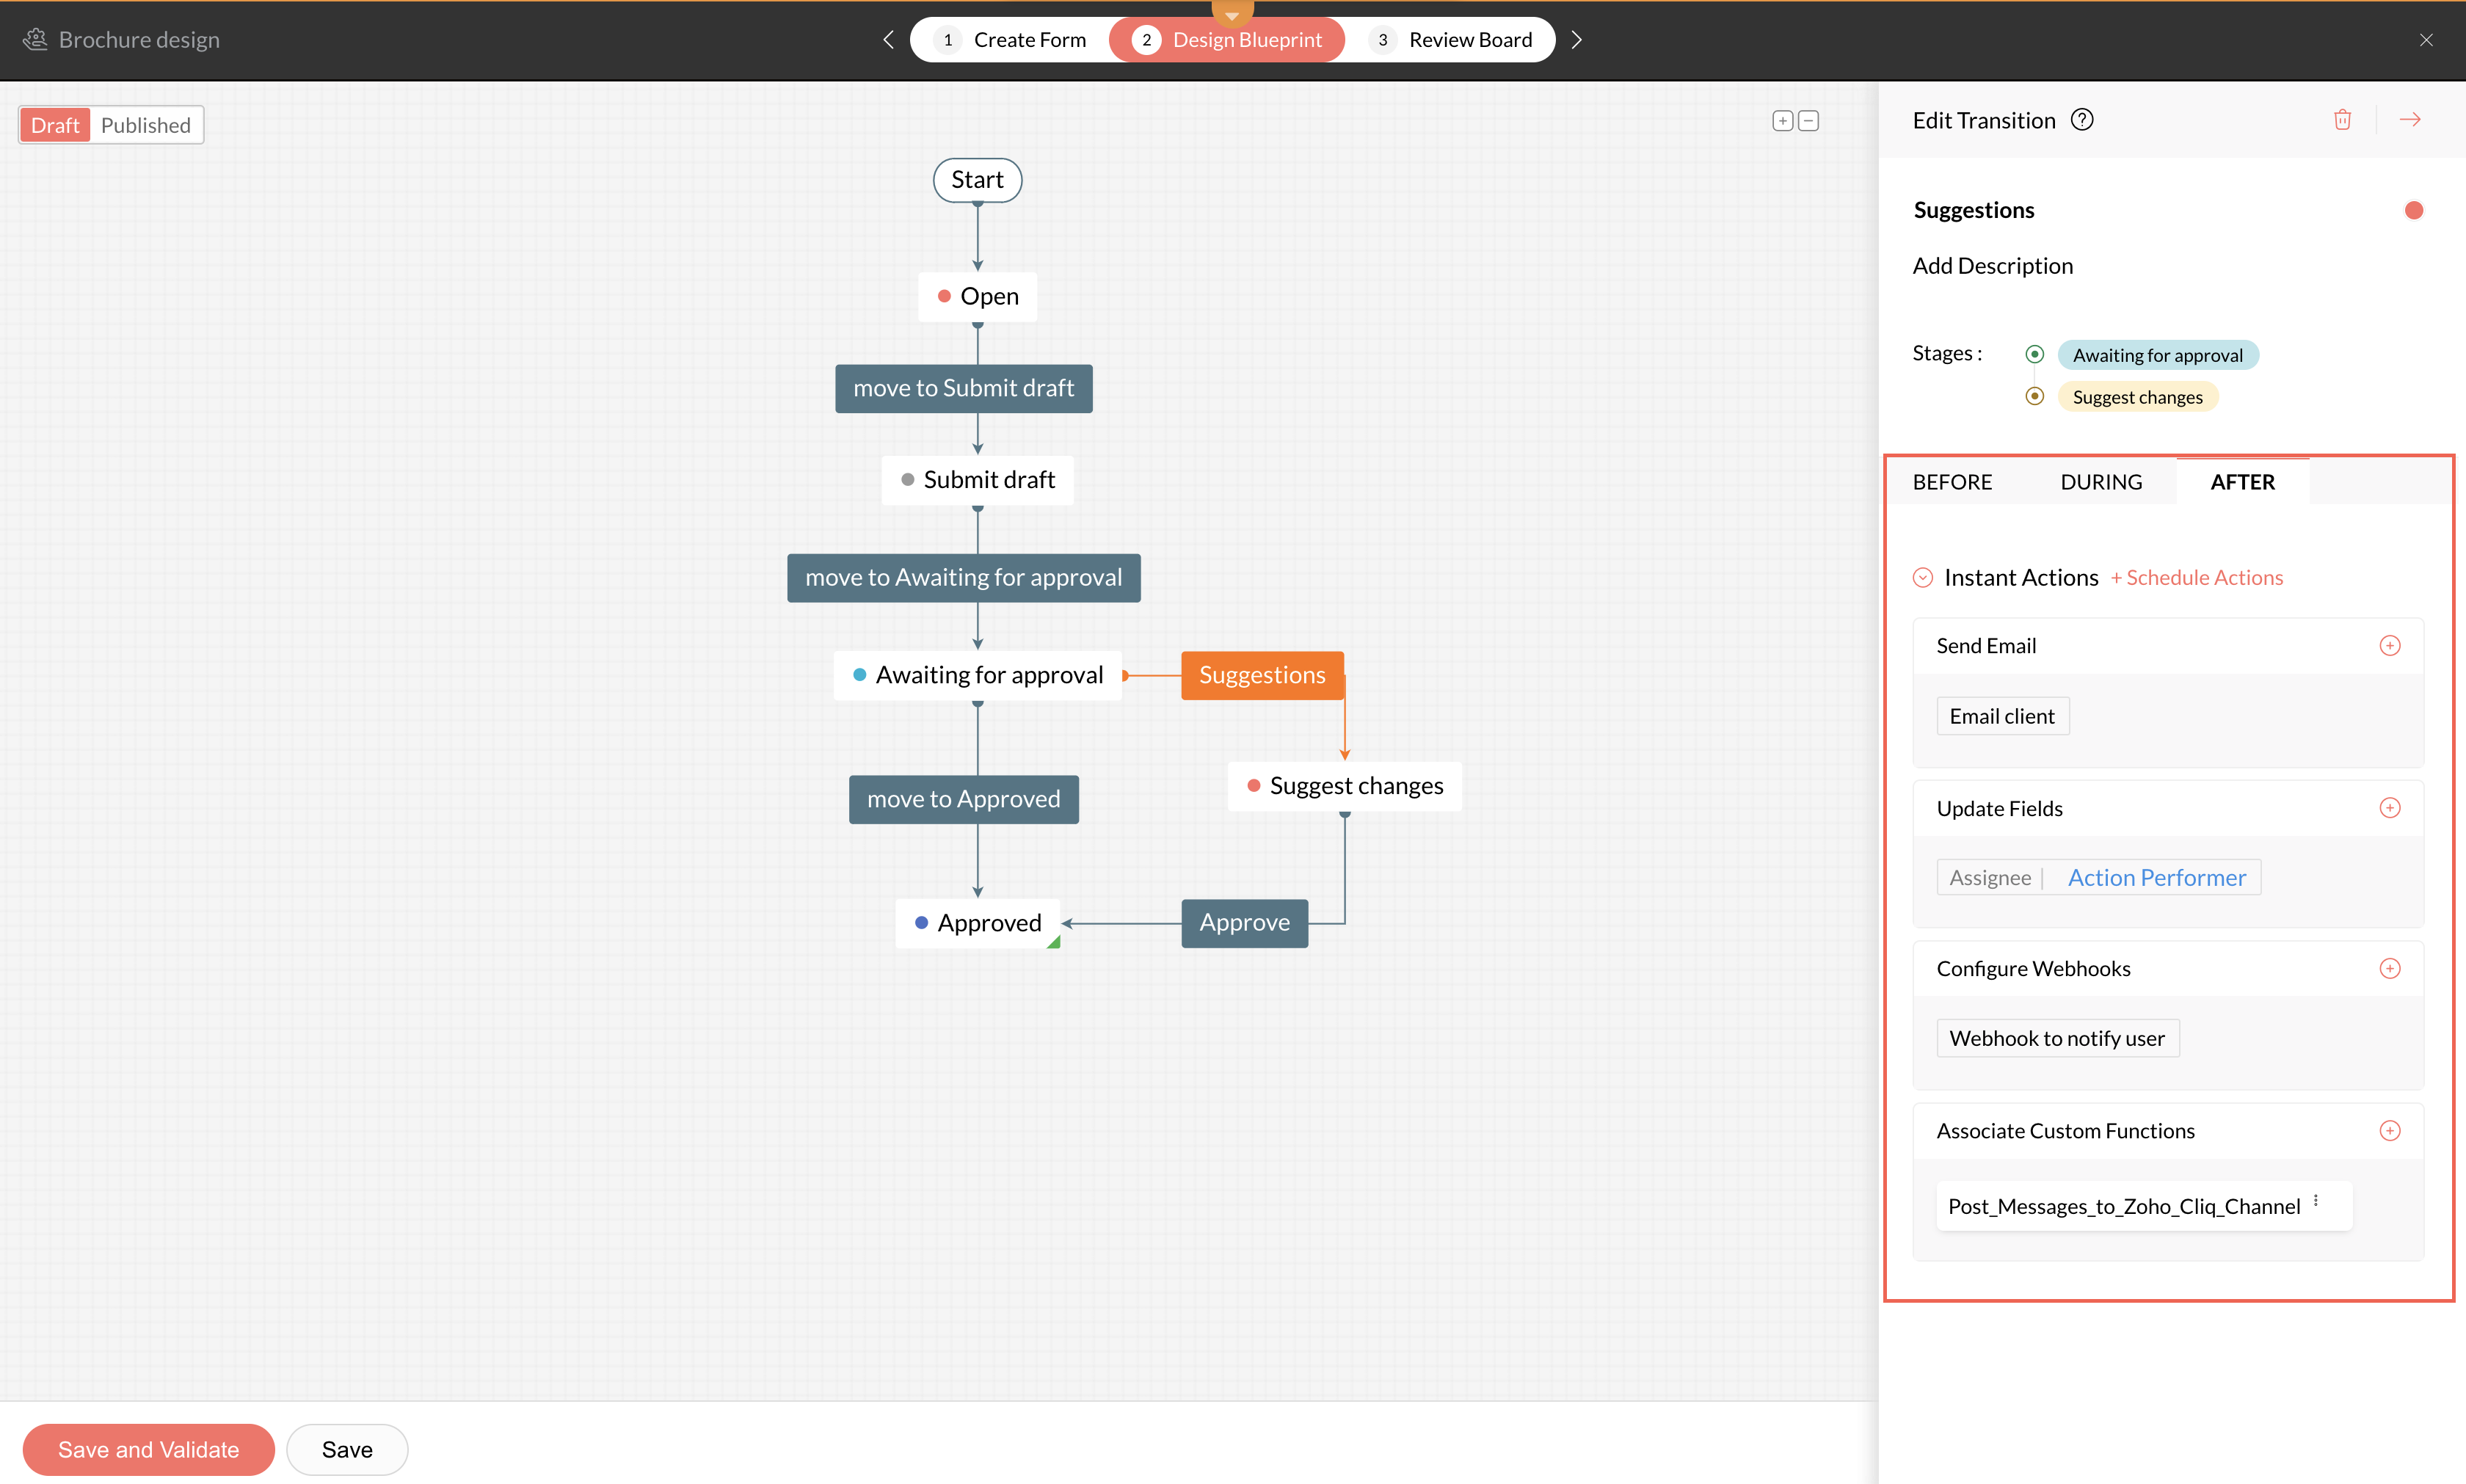The height and width of the screenshot is (1484, 2466).
Task: Switch to Published view
Action: 146,125
